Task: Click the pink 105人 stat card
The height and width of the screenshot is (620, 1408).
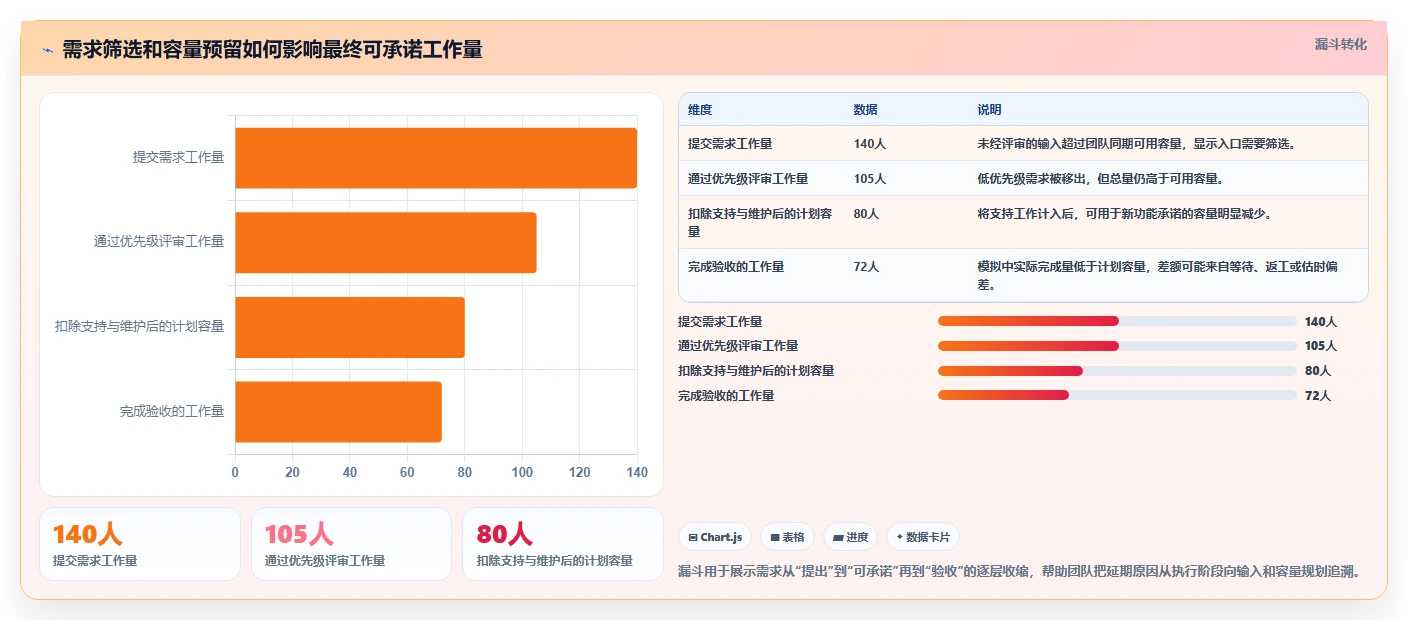Action: 352,544
